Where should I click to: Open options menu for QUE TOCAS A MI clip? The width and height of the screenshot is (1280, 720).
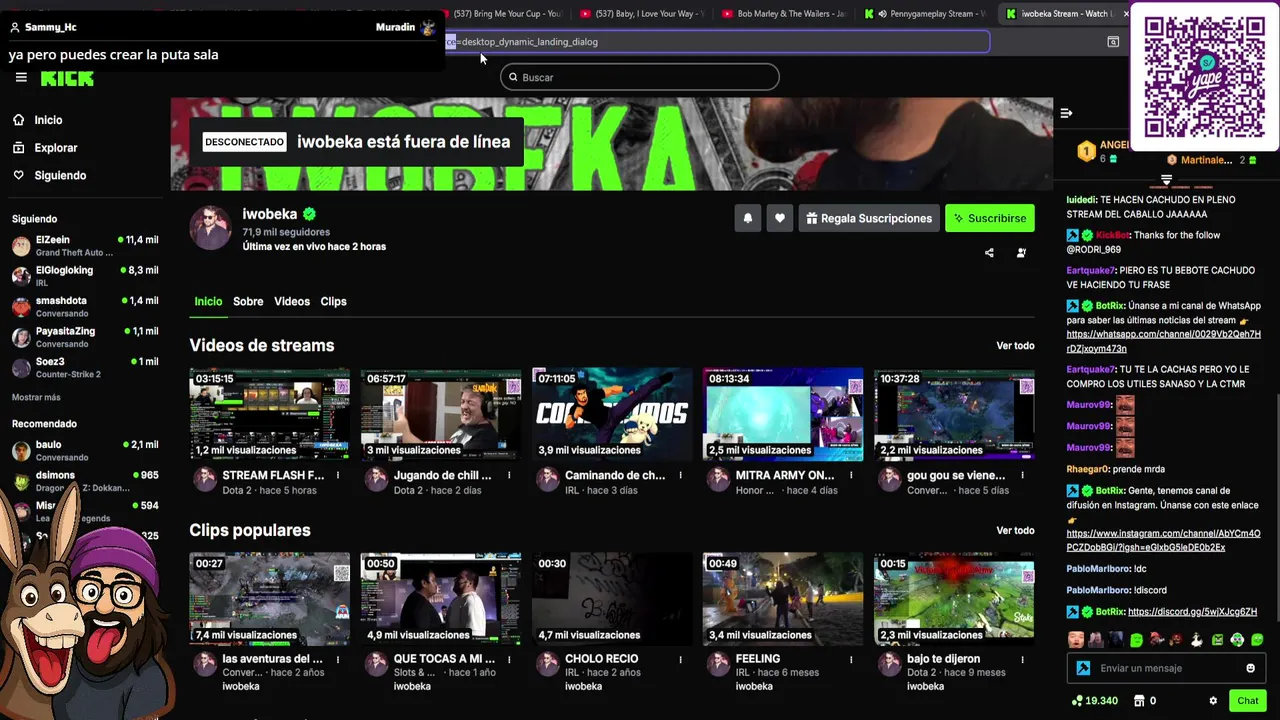pyautogui.click(x=509, y=660)
